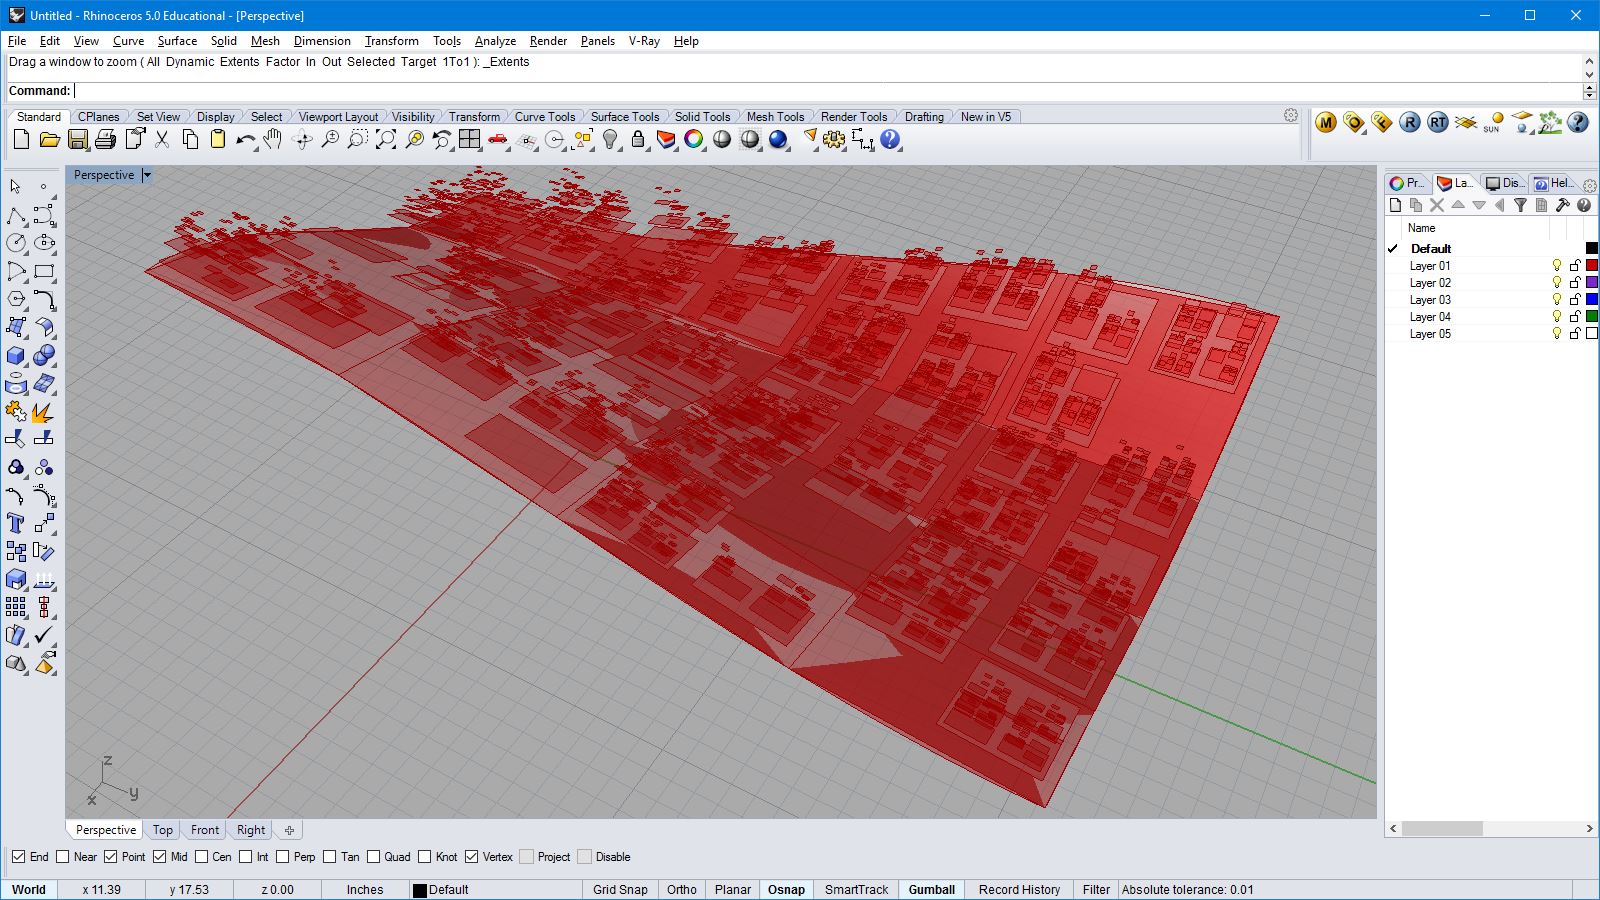
Task: Toggle the Grid Snap status button
Action: click(620, 889)
